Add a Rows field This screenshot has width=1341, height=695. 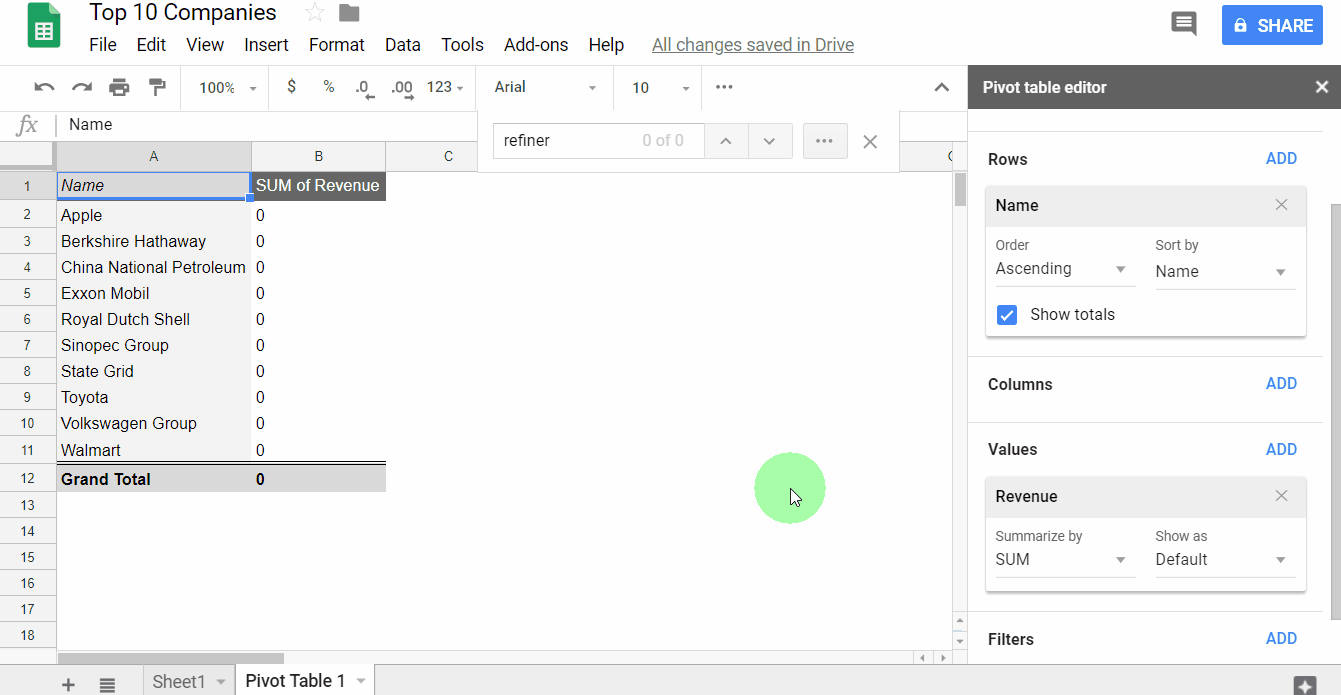(1281, 159)
